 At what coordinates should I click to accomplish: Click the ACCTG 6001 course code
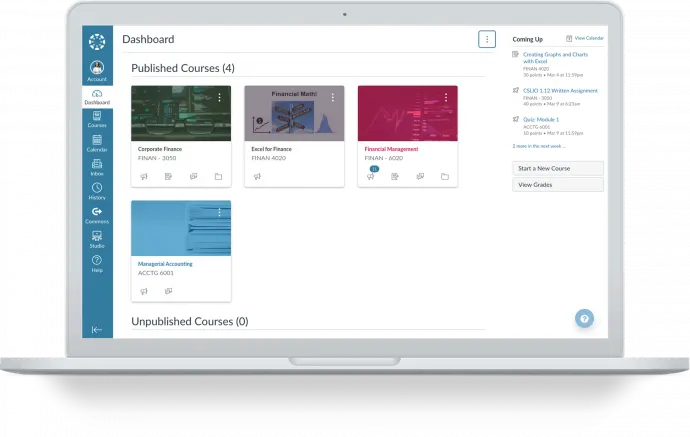[x=156, y=273]
